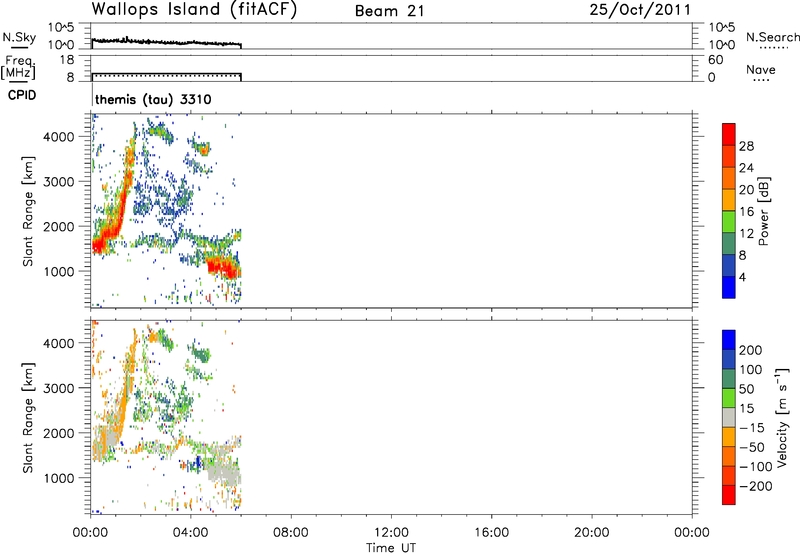Select the "20:00" time tick label
The image size is (800, 554).
pos(591,533)
